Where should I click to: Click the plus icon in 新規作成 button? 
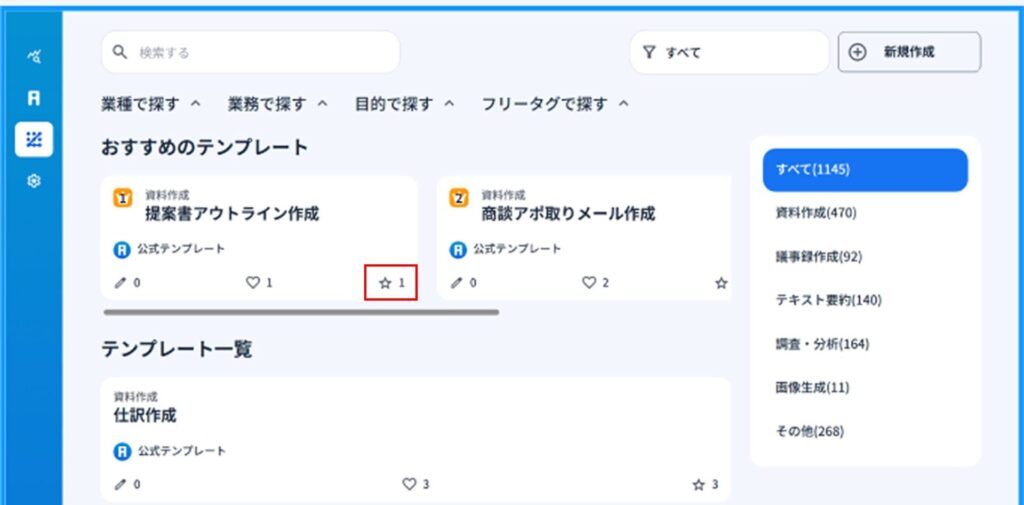(857, 52)
